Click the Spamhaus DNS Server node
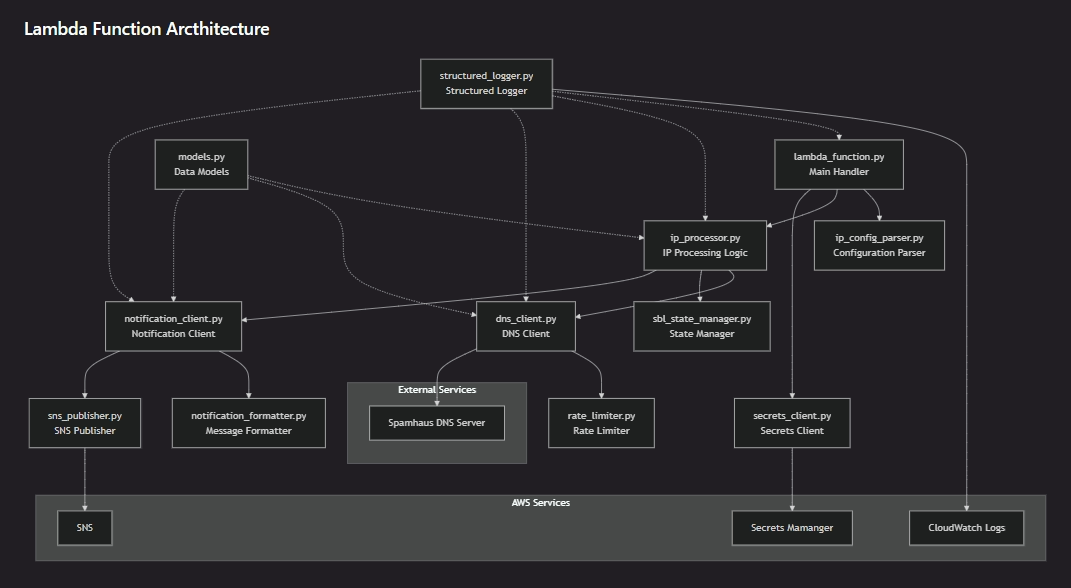 pos(436,423)
